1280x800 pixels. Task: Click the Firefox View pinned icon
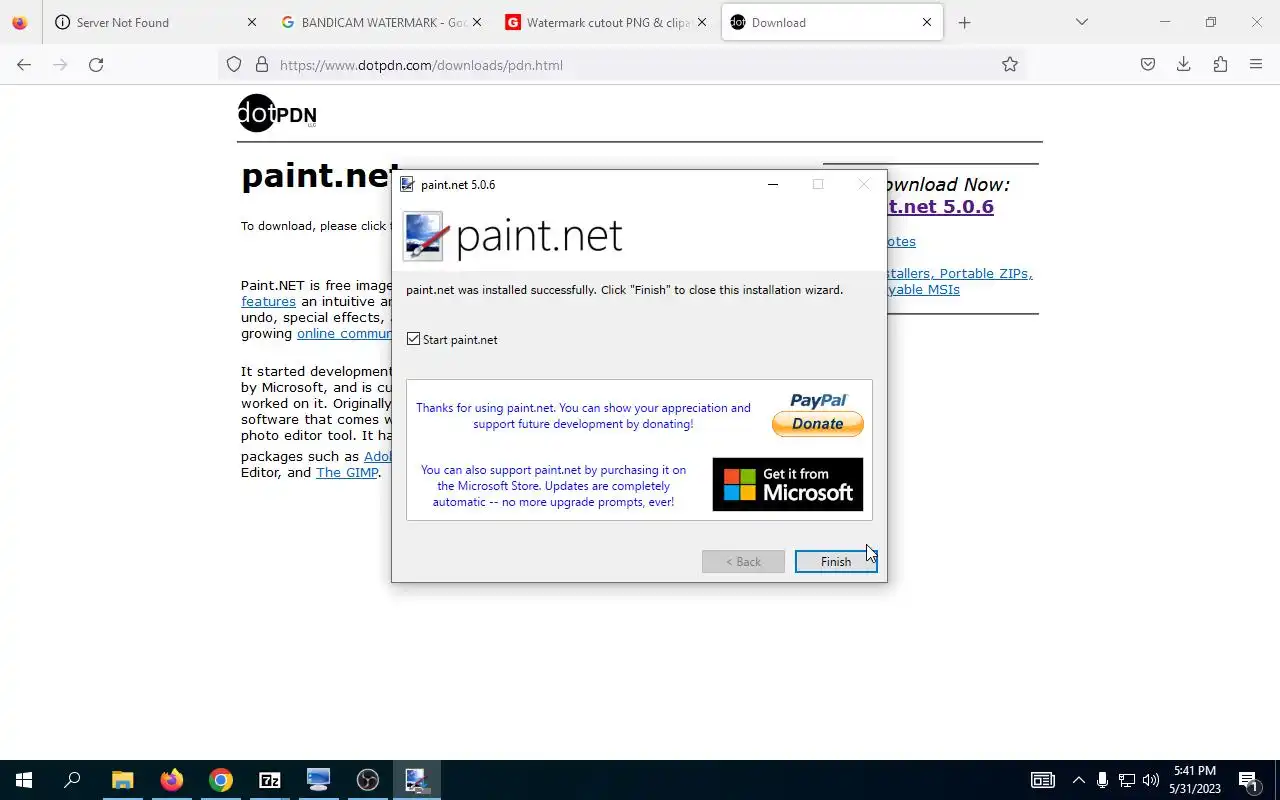(20, 22)
